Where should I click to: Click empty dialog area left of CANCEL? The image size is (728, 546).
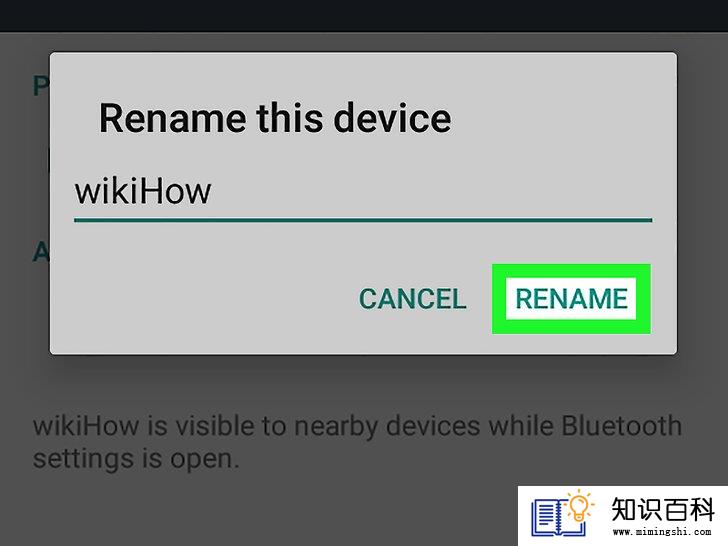(x=200, y=299)
